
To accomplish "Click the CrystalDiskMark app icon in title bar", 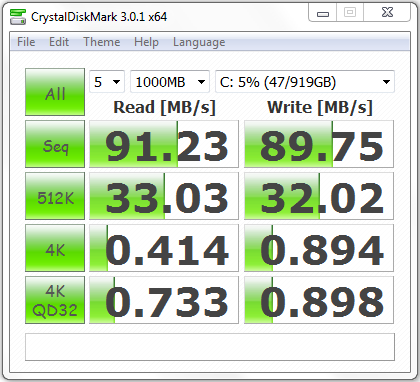I will [18, 17].
